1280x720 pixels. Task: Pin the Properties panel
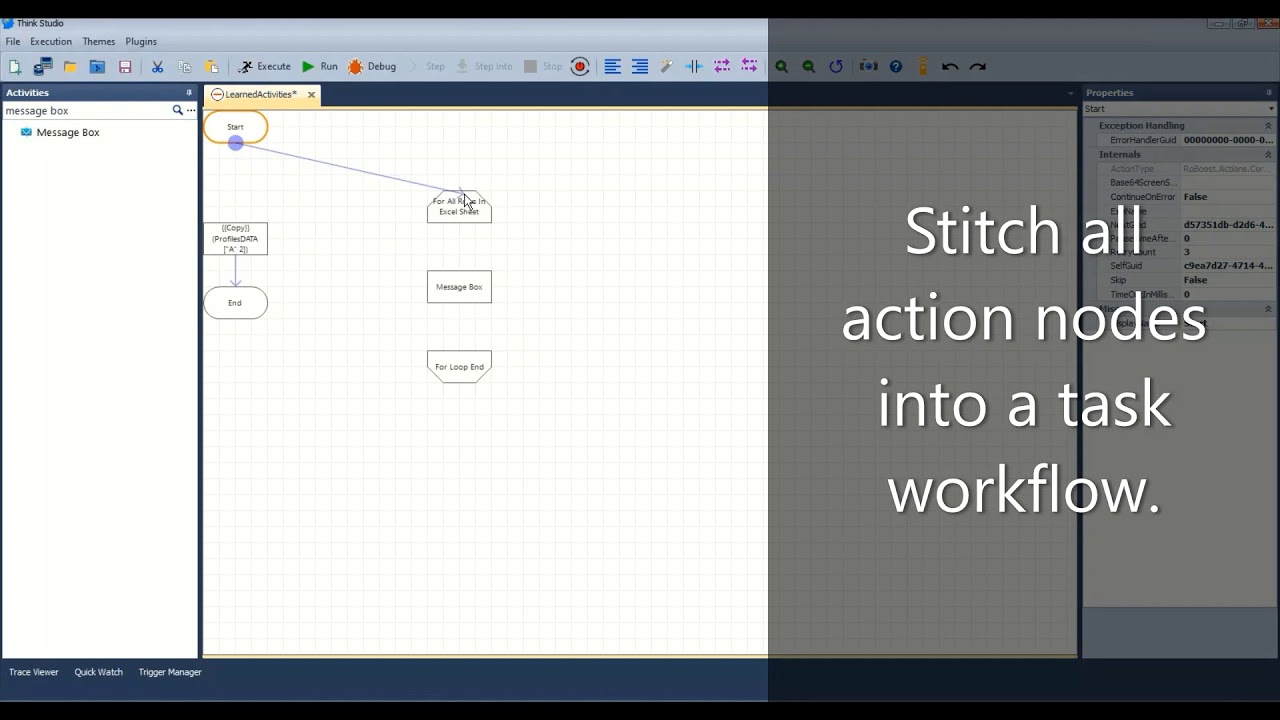1269,93
